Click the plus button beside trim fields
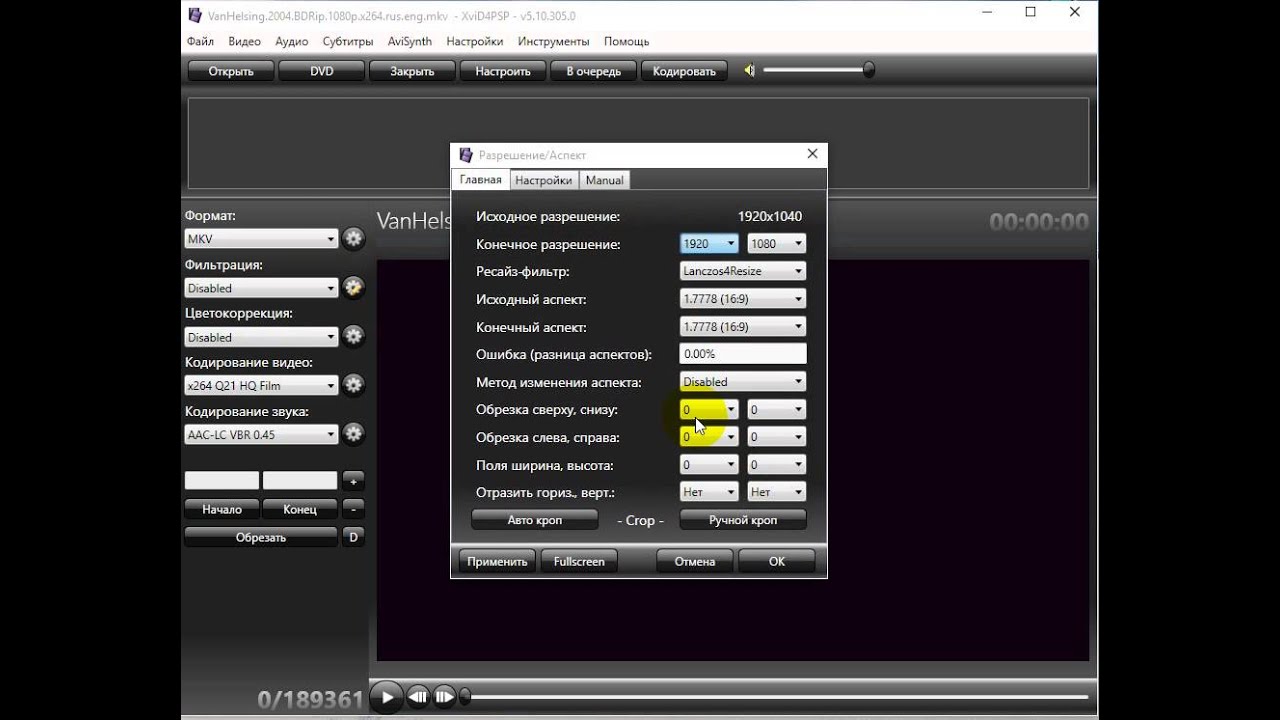The width and height of the screenshot is (1280, 720). (x=353, y=481)
